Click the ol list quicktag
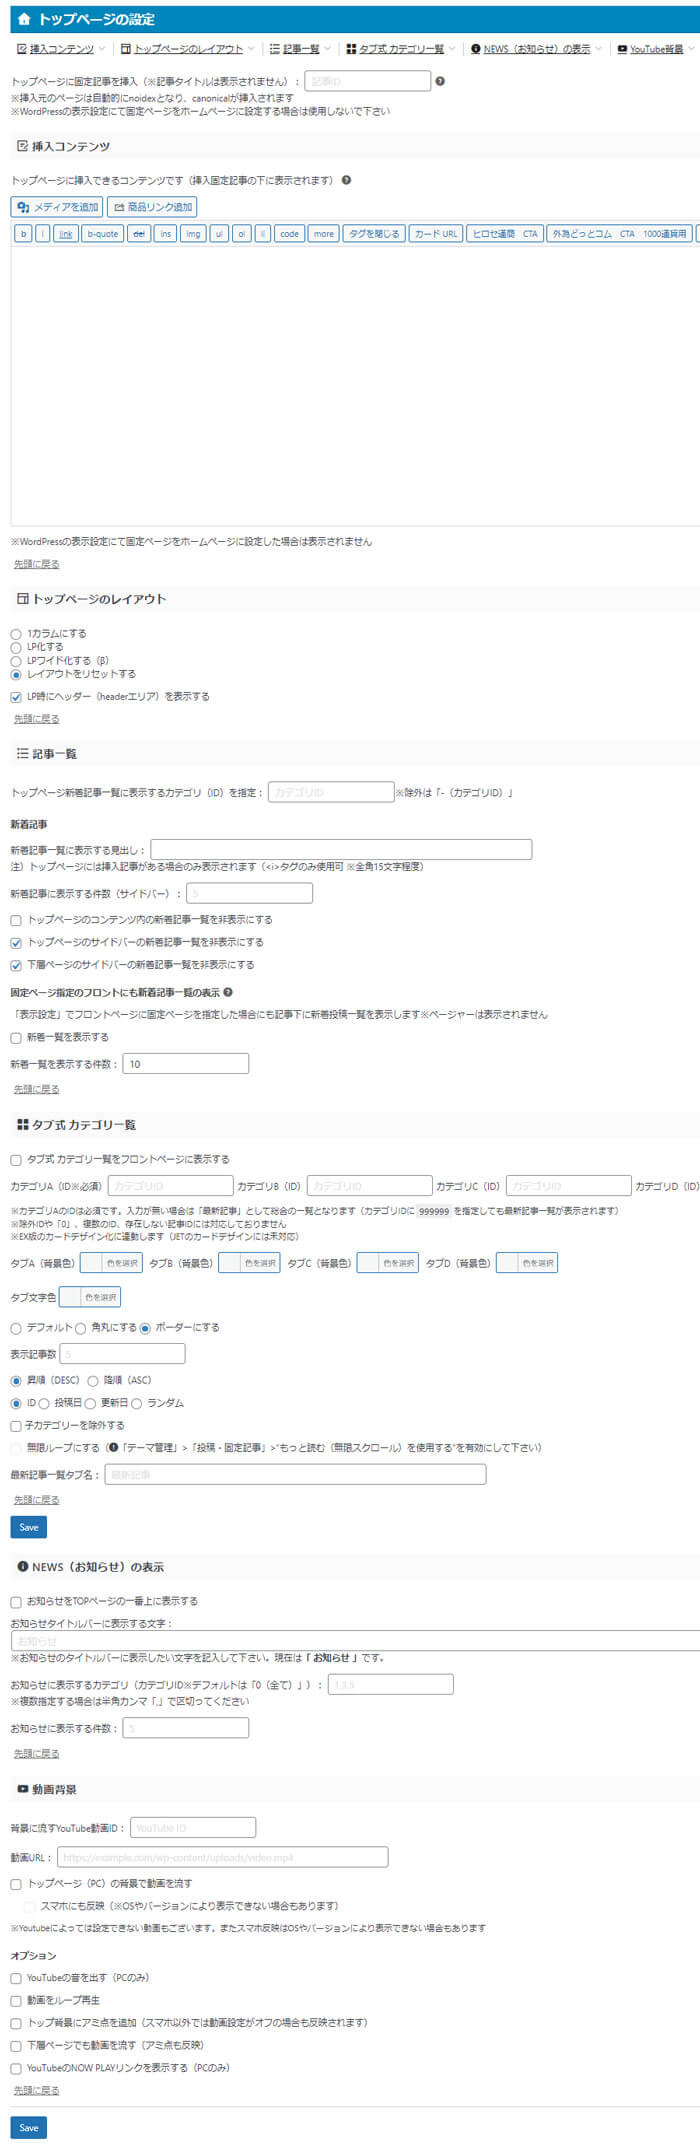 pos(242,234)
